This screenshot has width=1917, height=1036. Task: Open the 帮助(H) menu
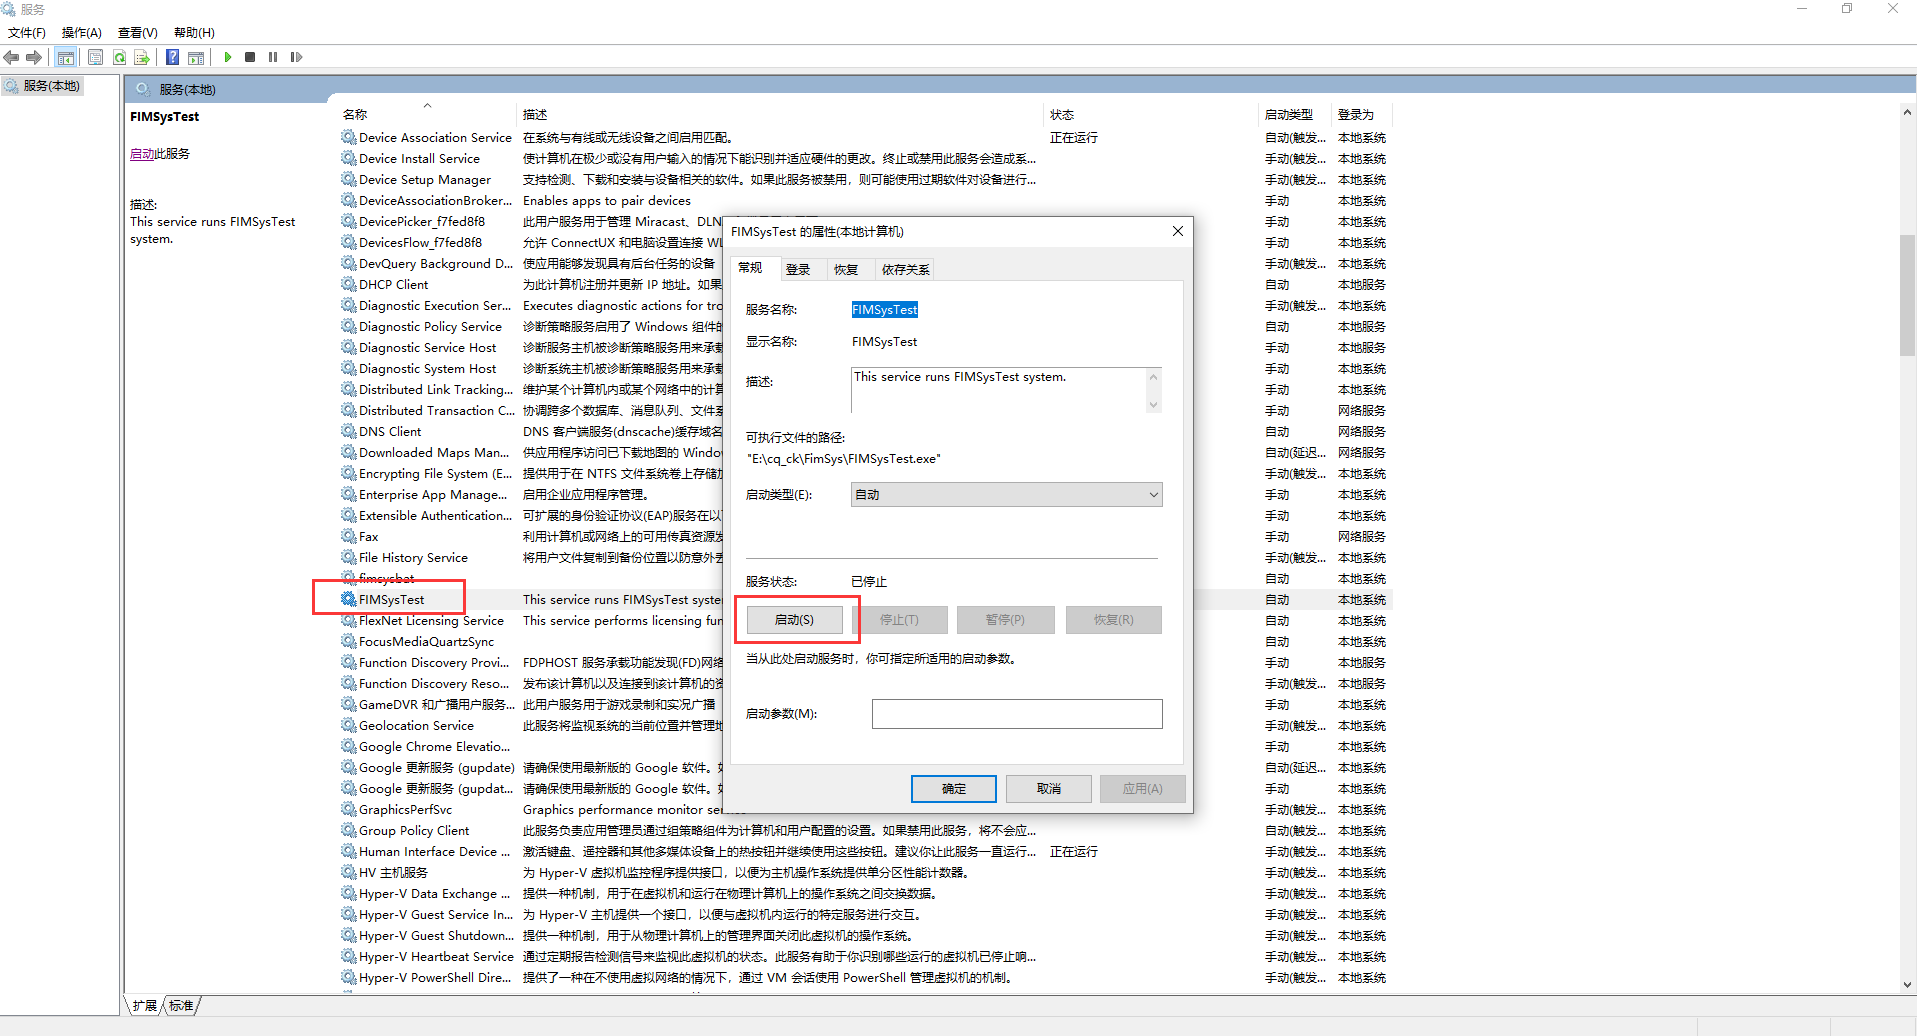coord(194,33)
